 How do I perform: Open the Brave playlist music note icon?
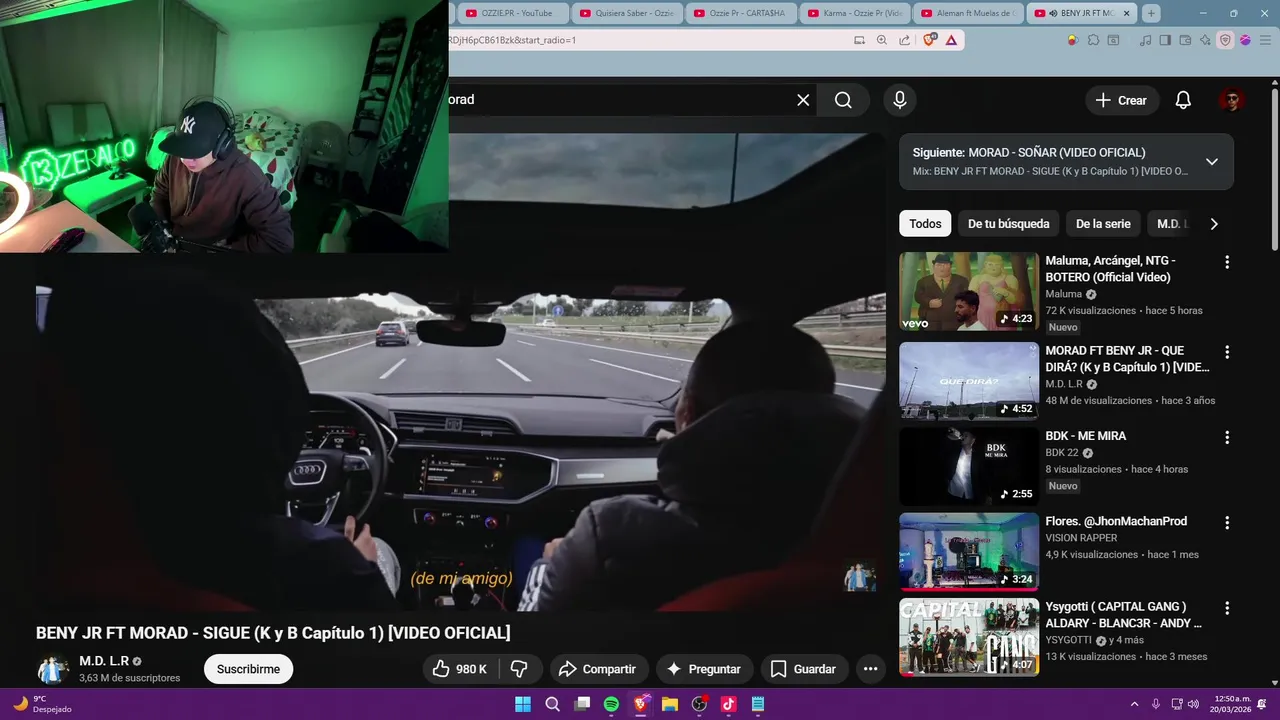[x=1147, y=40]
